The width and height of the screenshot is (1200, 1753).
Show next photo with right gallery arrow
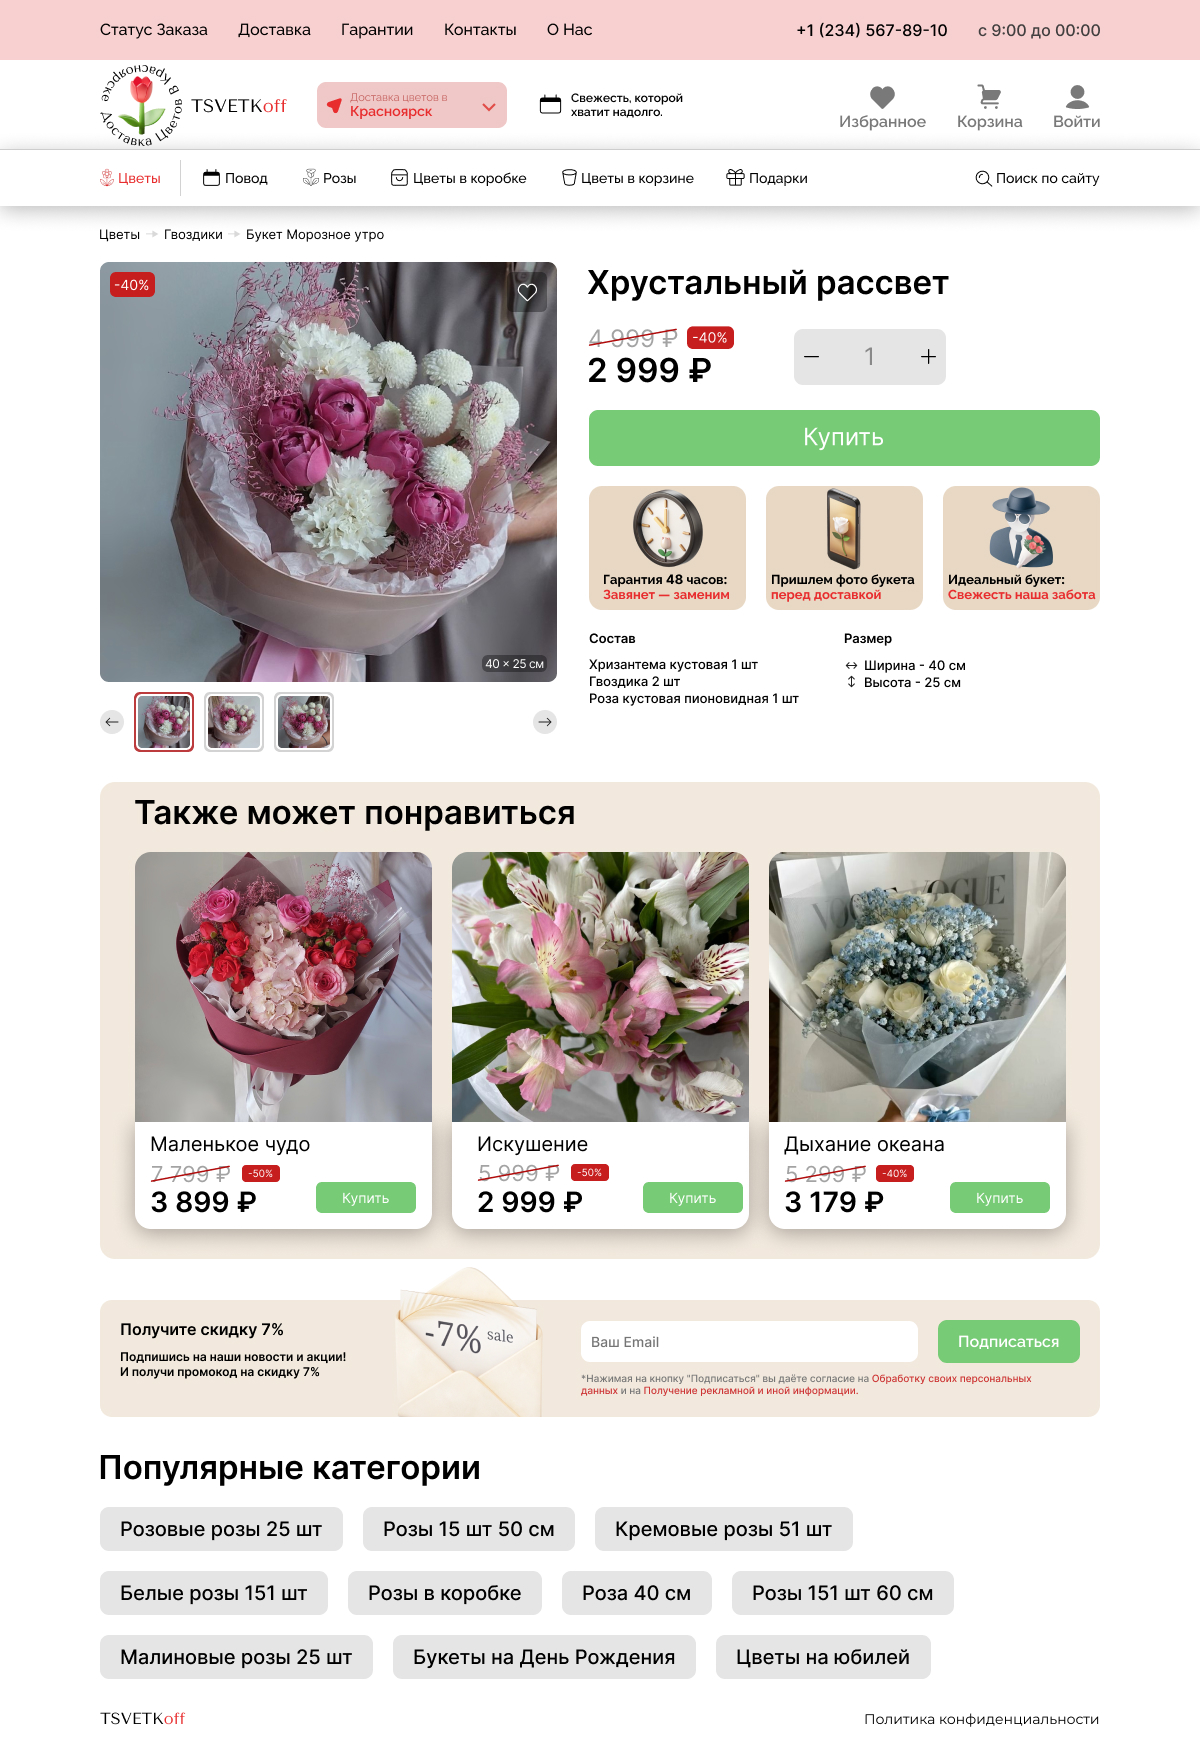pyautogui.click(x=545, y=722)
